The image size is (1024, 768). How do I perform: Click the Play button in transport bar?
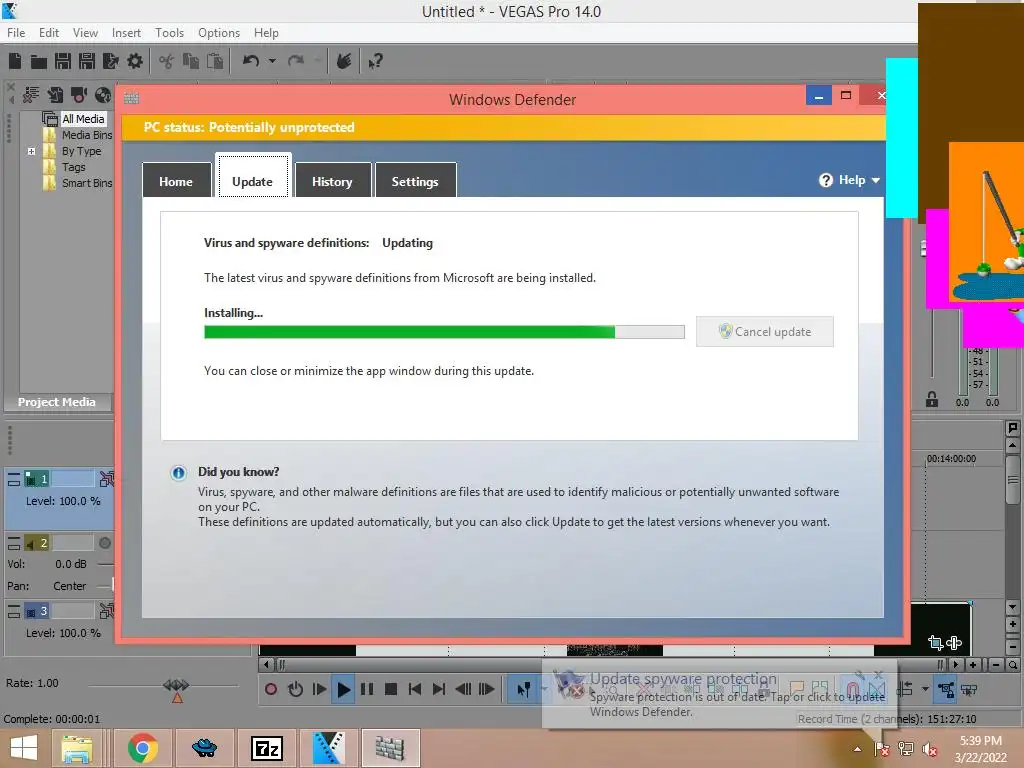(344, 690)
